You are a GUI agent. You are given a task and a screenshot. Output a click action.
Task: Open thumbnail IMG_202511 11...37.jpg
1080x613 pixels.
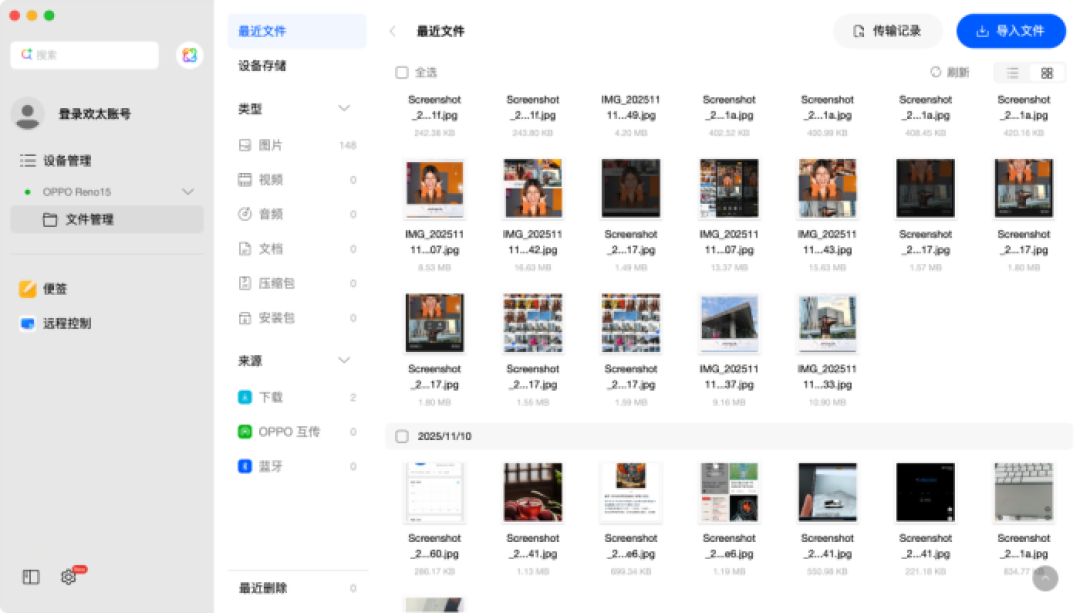tap(729, 323)
